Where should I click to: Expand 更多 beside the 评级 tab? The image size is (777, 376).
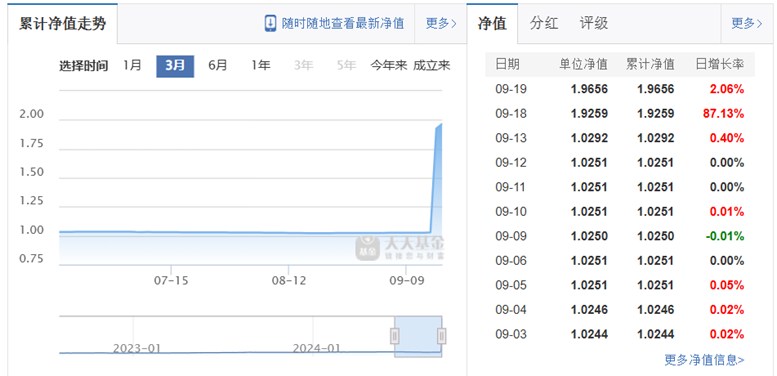tap(746, 23)
